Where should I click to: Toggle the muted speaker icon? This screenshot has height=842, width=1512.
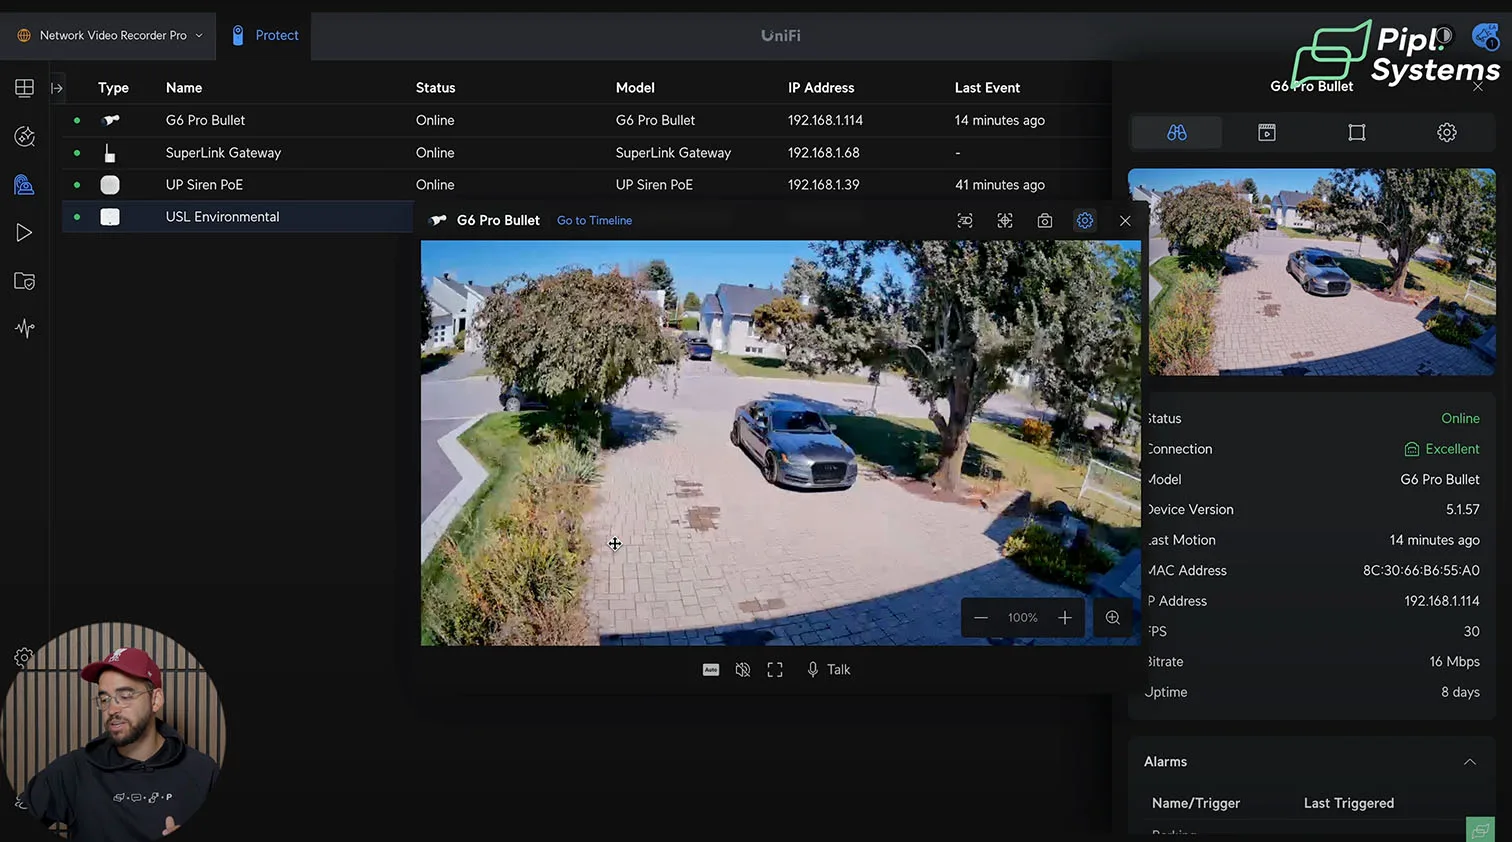743,670
